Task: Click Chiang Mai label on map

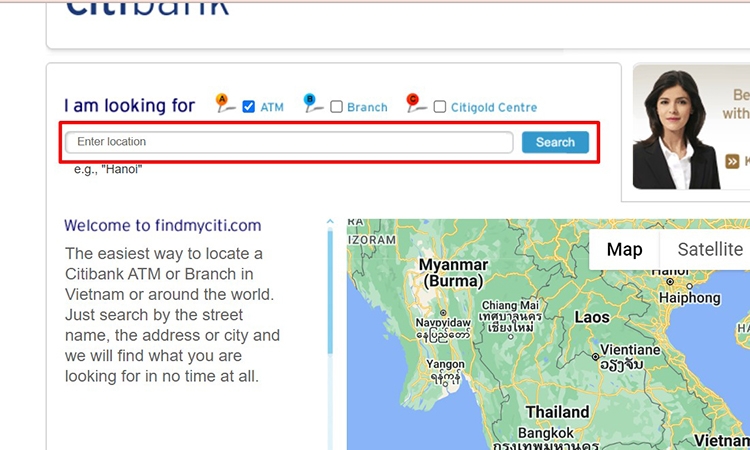Action: [x=510, y=305]
